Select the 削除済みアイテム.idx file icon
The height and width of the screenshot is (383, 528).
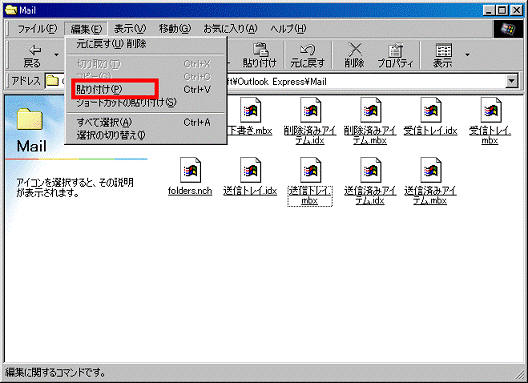tap(310, 110)
